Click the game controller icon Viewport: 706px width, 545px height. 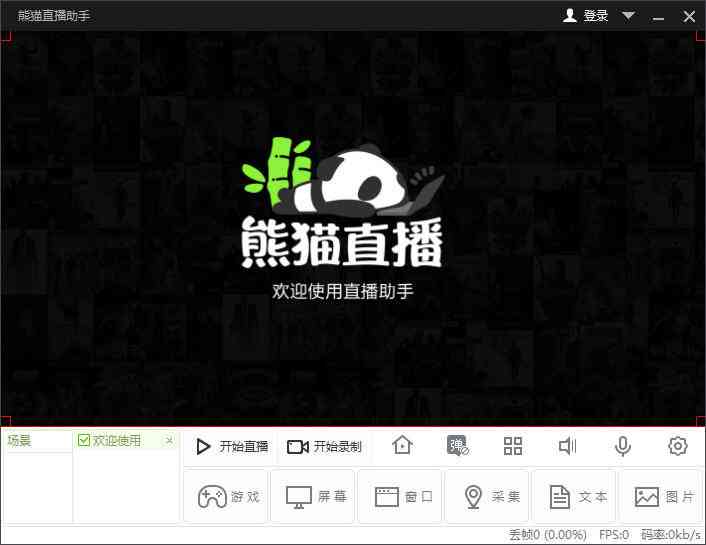(x=212, y=496)
